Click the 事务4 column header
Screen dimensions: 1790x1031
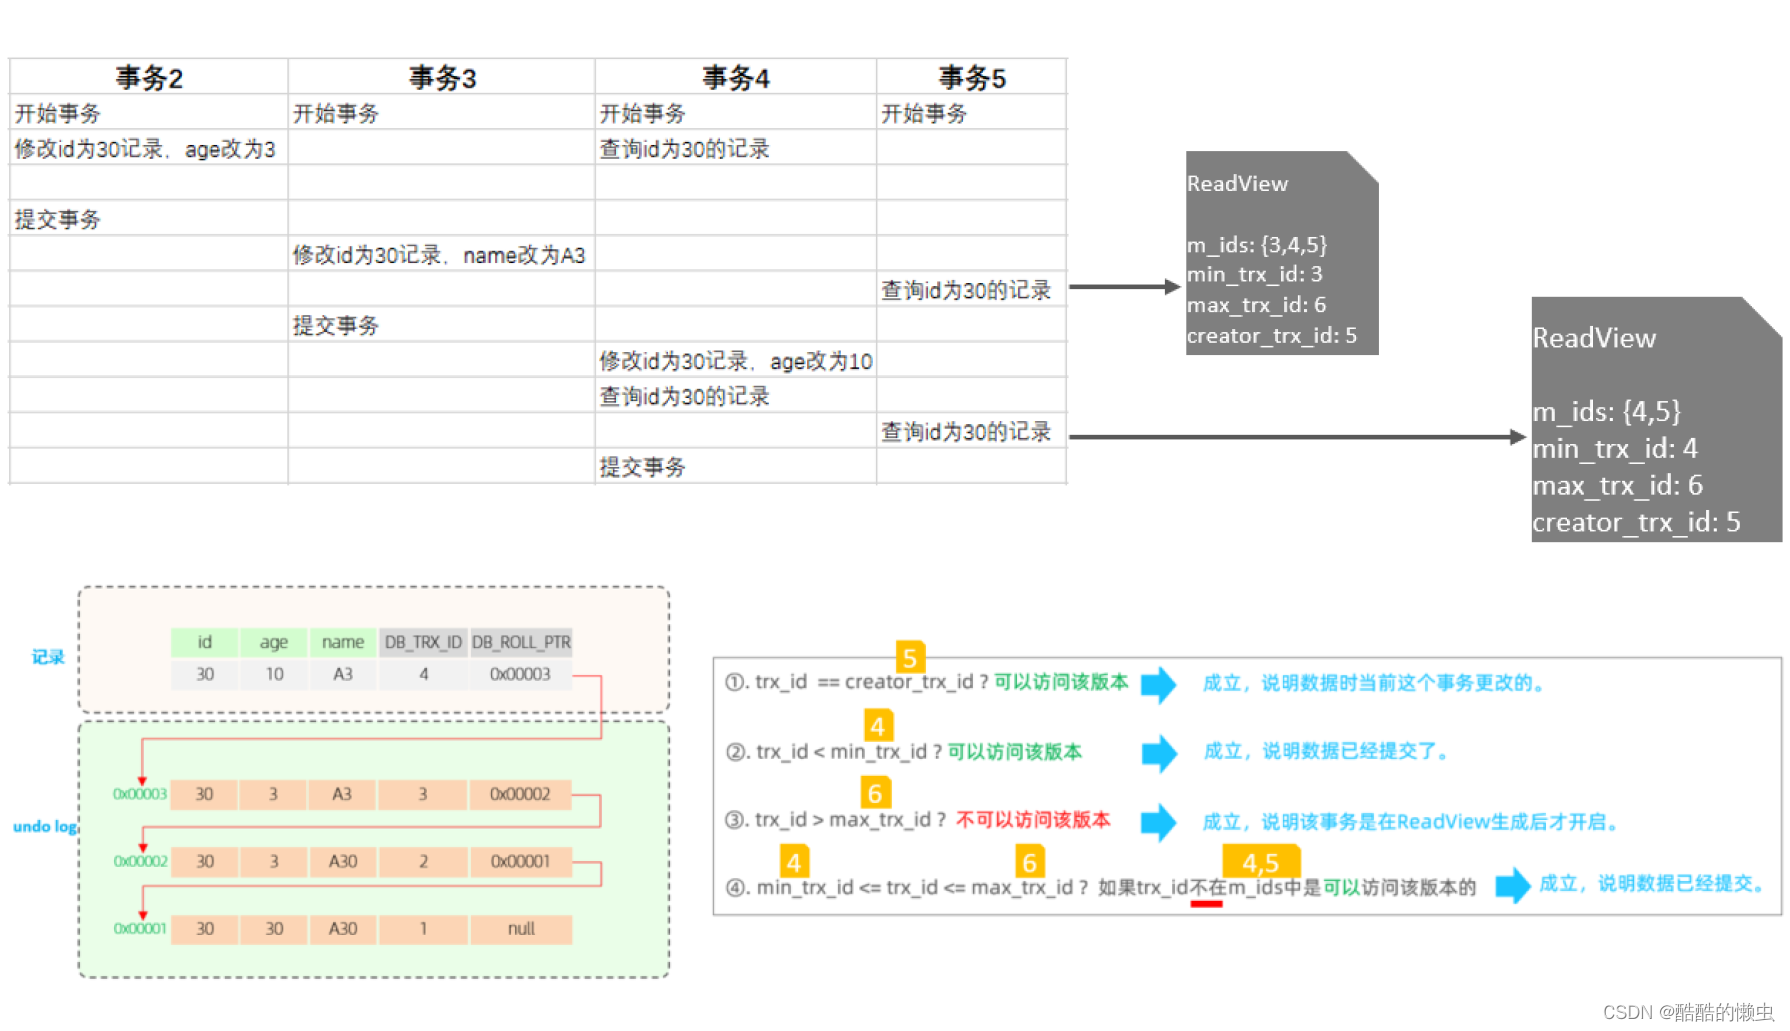click(736, 77)
